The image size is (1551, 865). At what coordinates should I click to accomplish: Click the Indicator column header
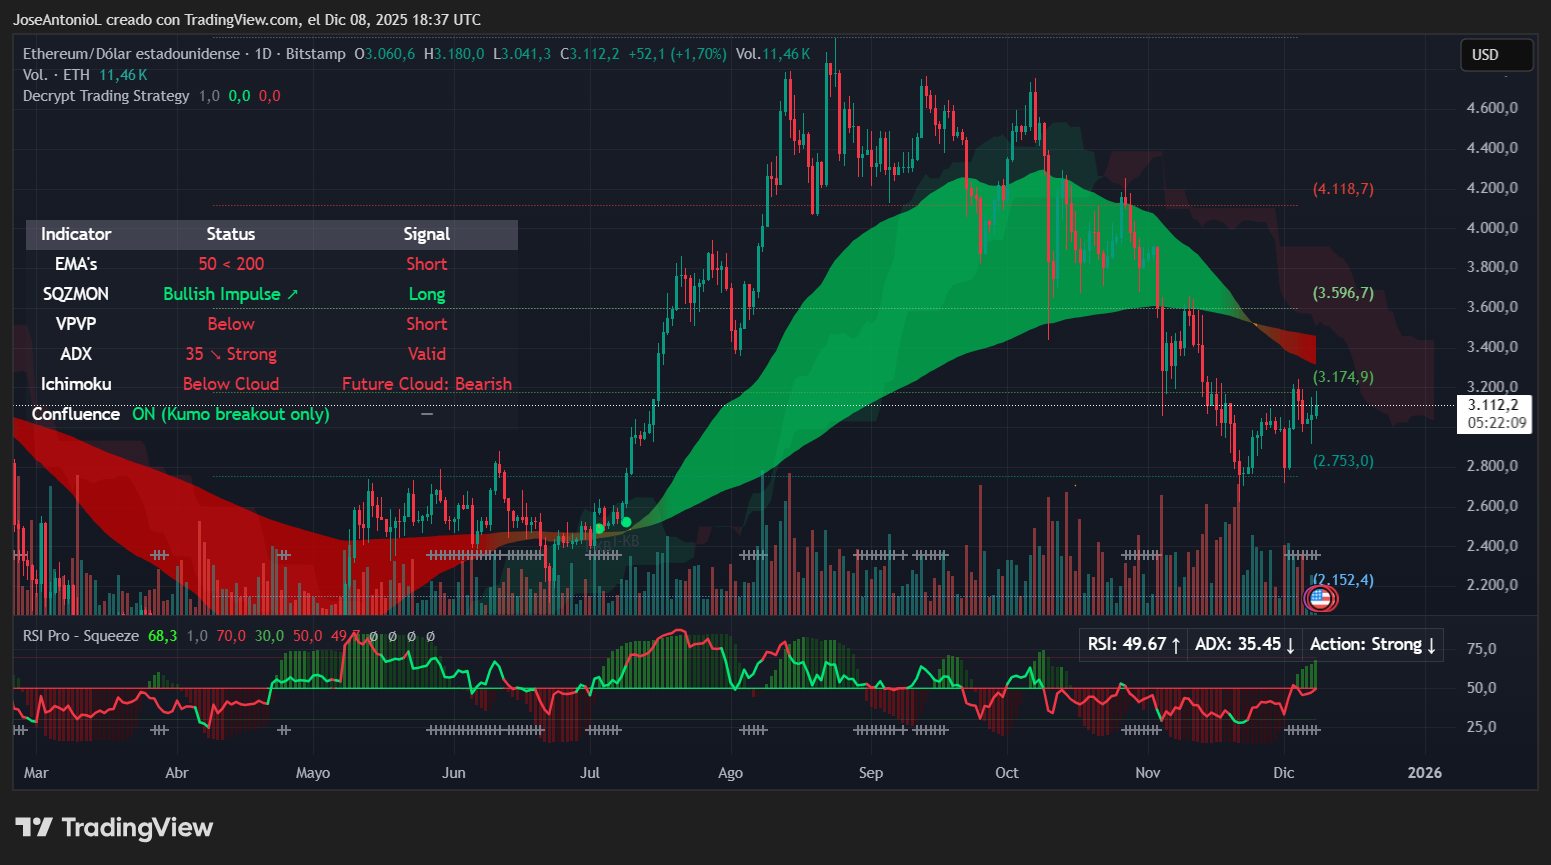76,234
